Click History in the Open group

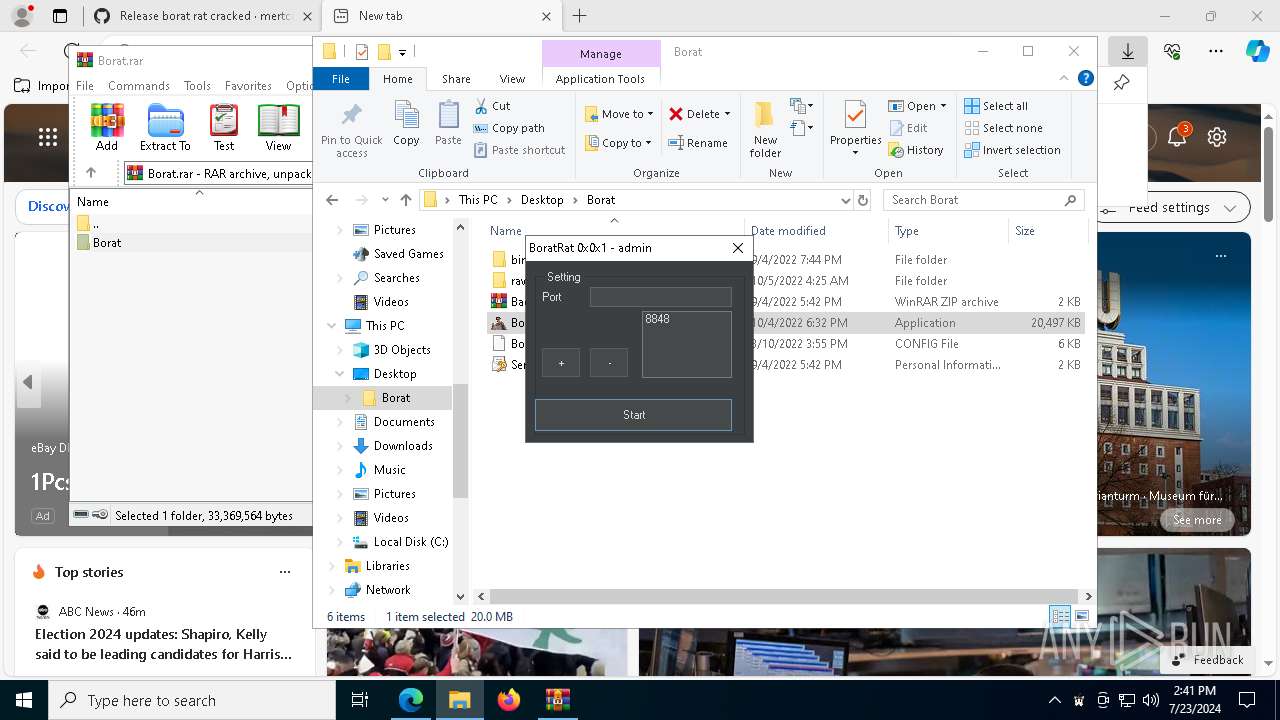pos(916,150)
